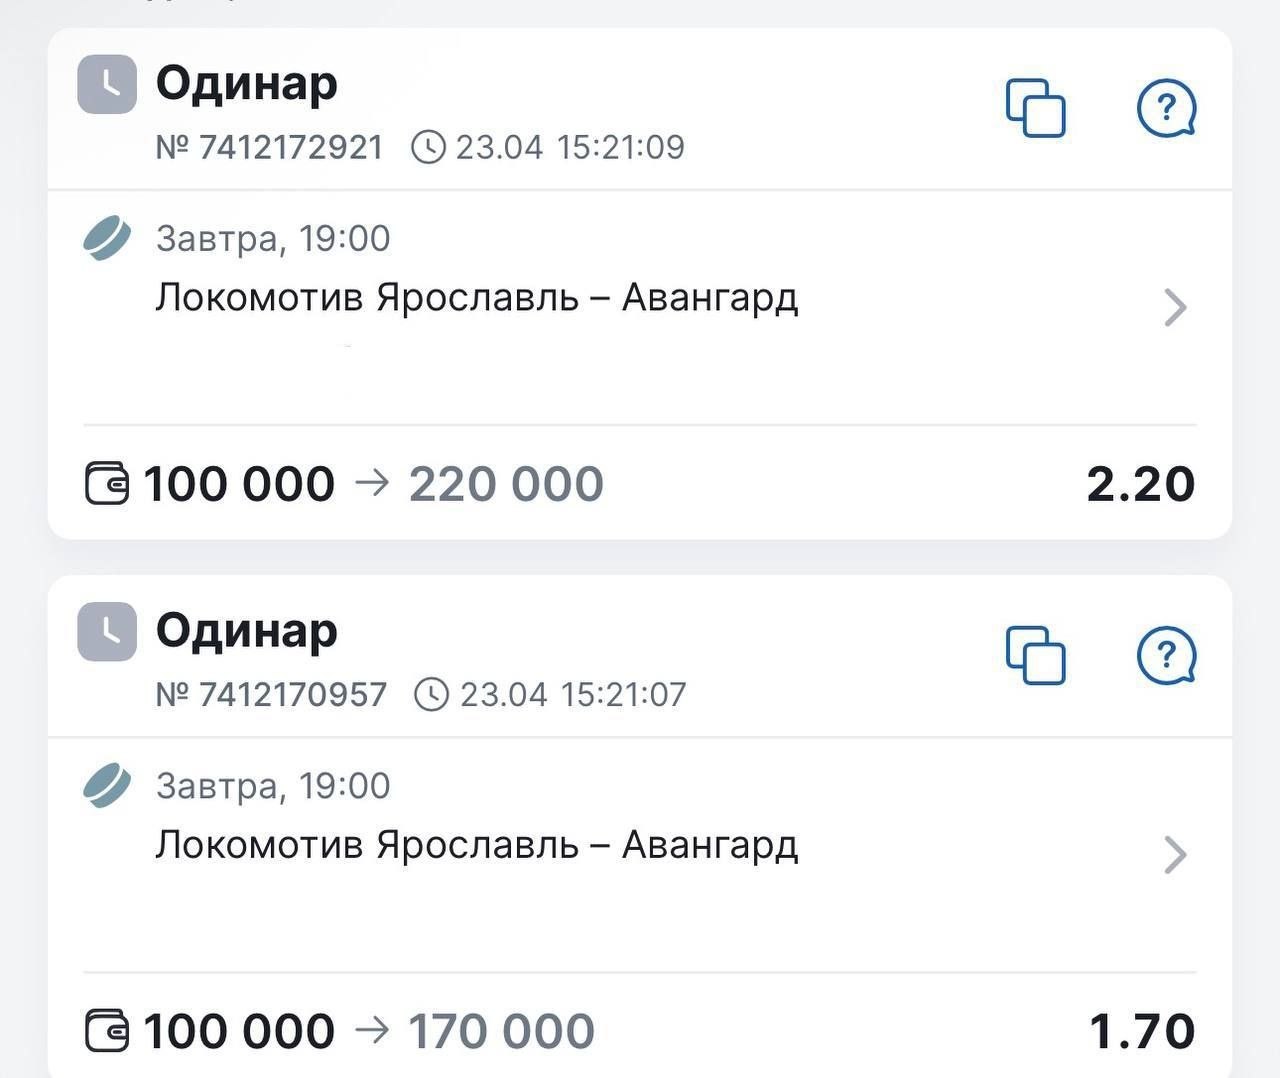Tap the 1.70 odds value

pos(1142,1031)
